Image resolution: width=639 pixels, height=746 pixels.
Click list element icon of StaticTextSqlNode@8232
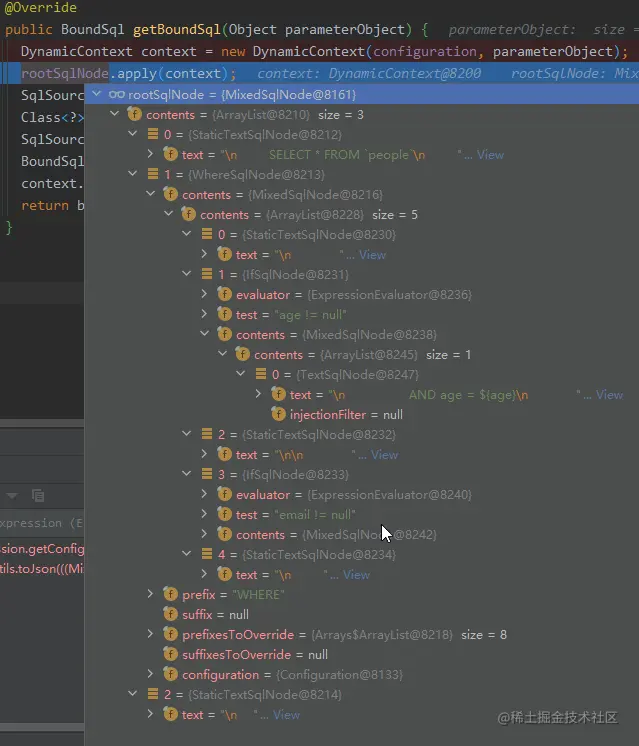pos(206,434)
